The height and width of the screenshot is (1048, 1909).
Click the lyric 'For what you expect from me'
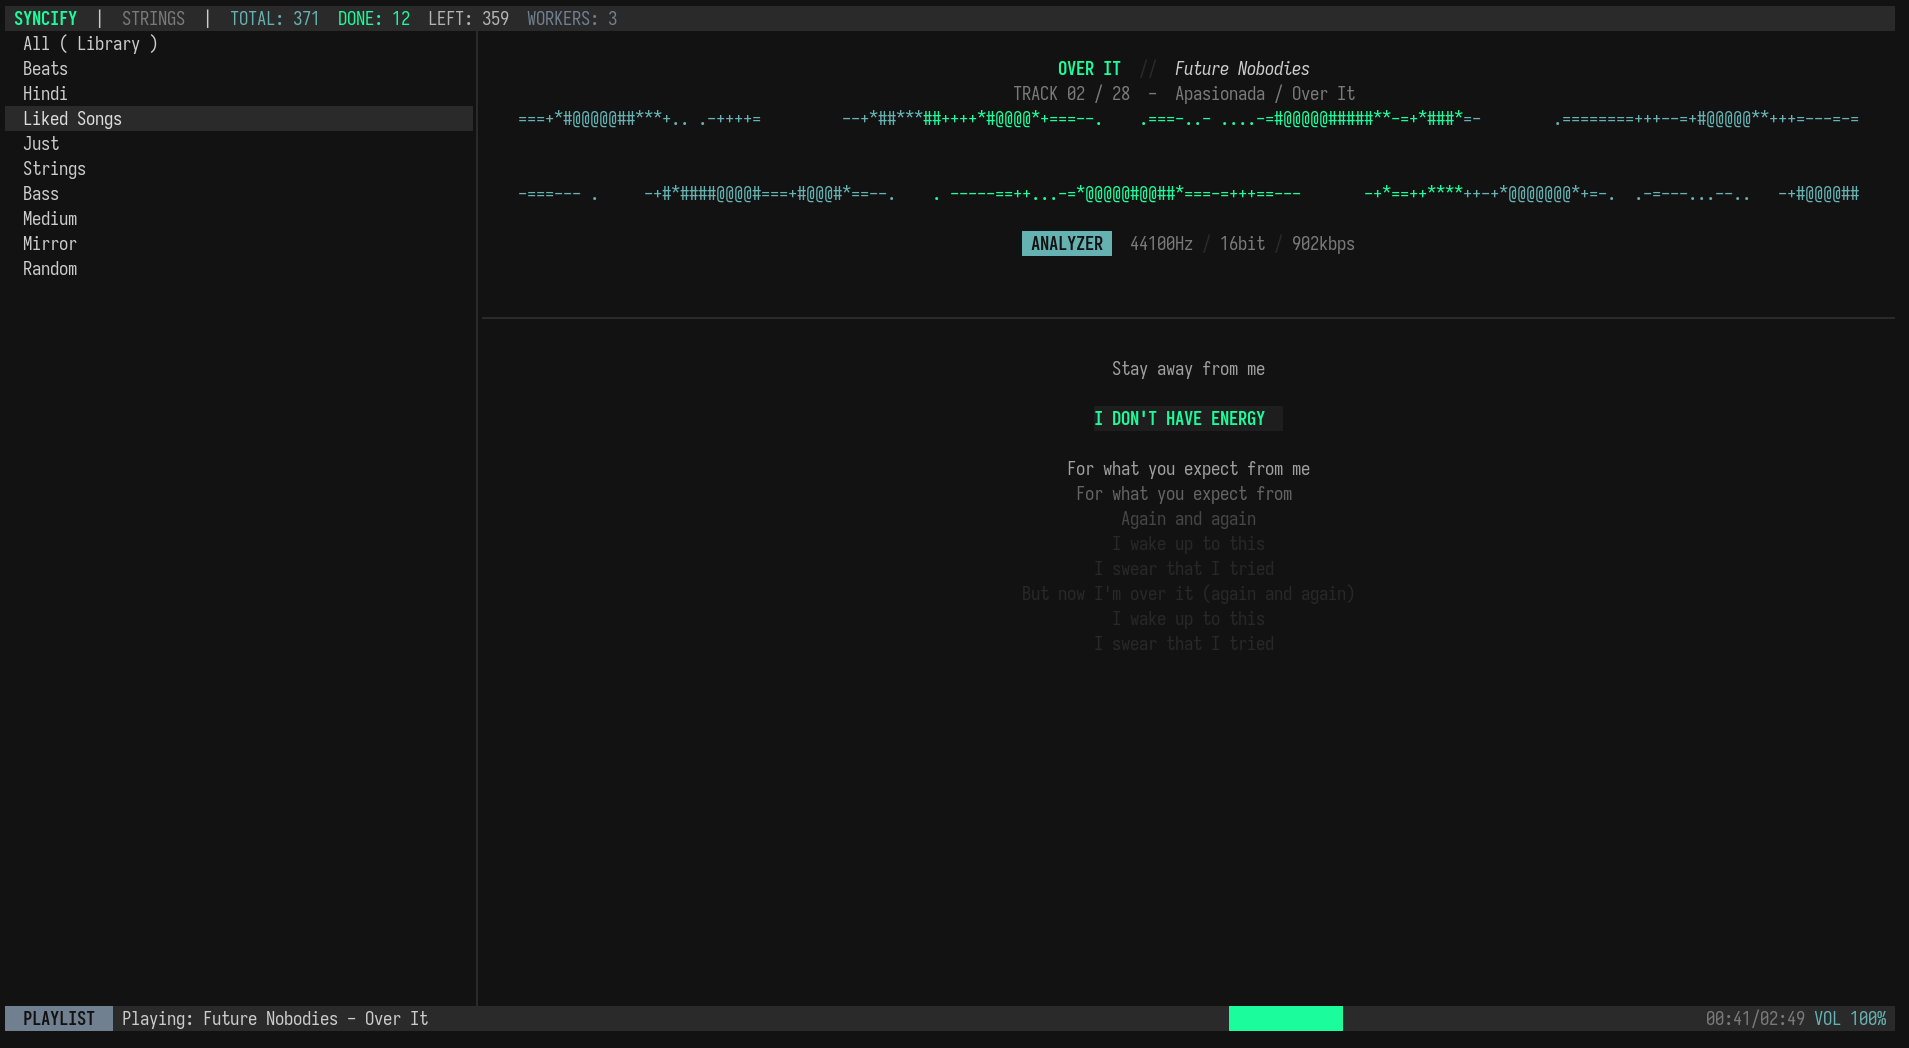coord(1188,469)
